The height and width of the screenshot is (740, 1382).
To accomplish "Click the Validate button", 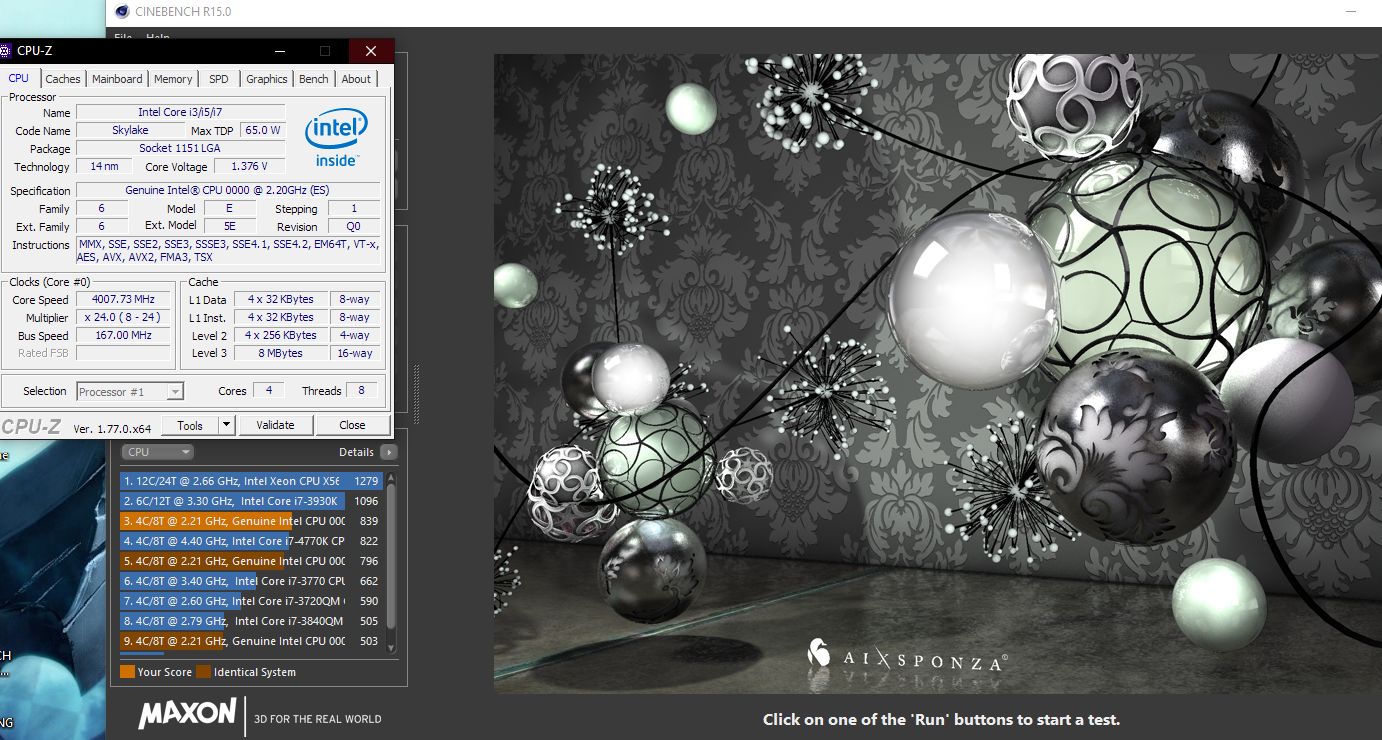I will 275,425.
